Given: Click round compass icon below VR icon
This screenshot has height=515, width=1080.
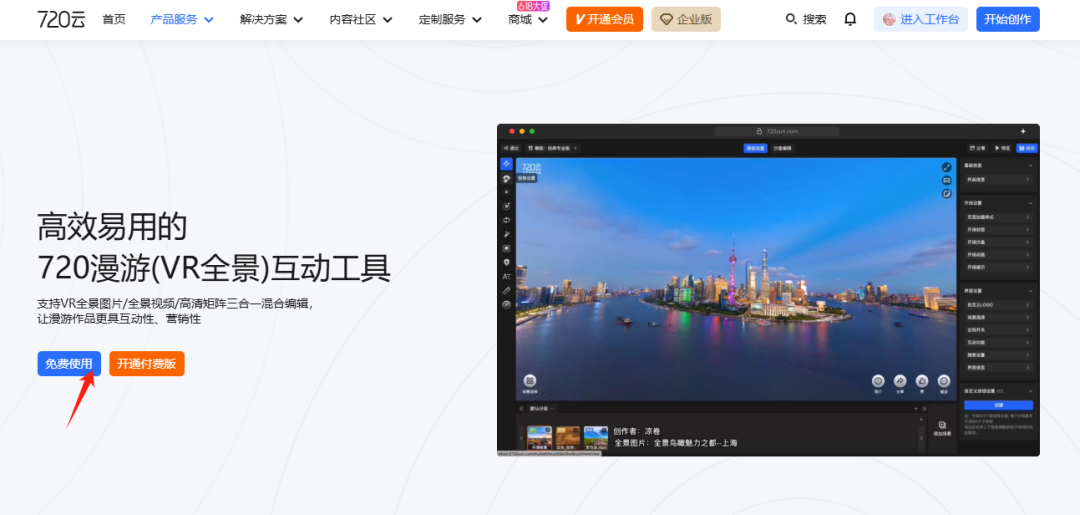Looking at the screenshot, I should click(946, 194).
